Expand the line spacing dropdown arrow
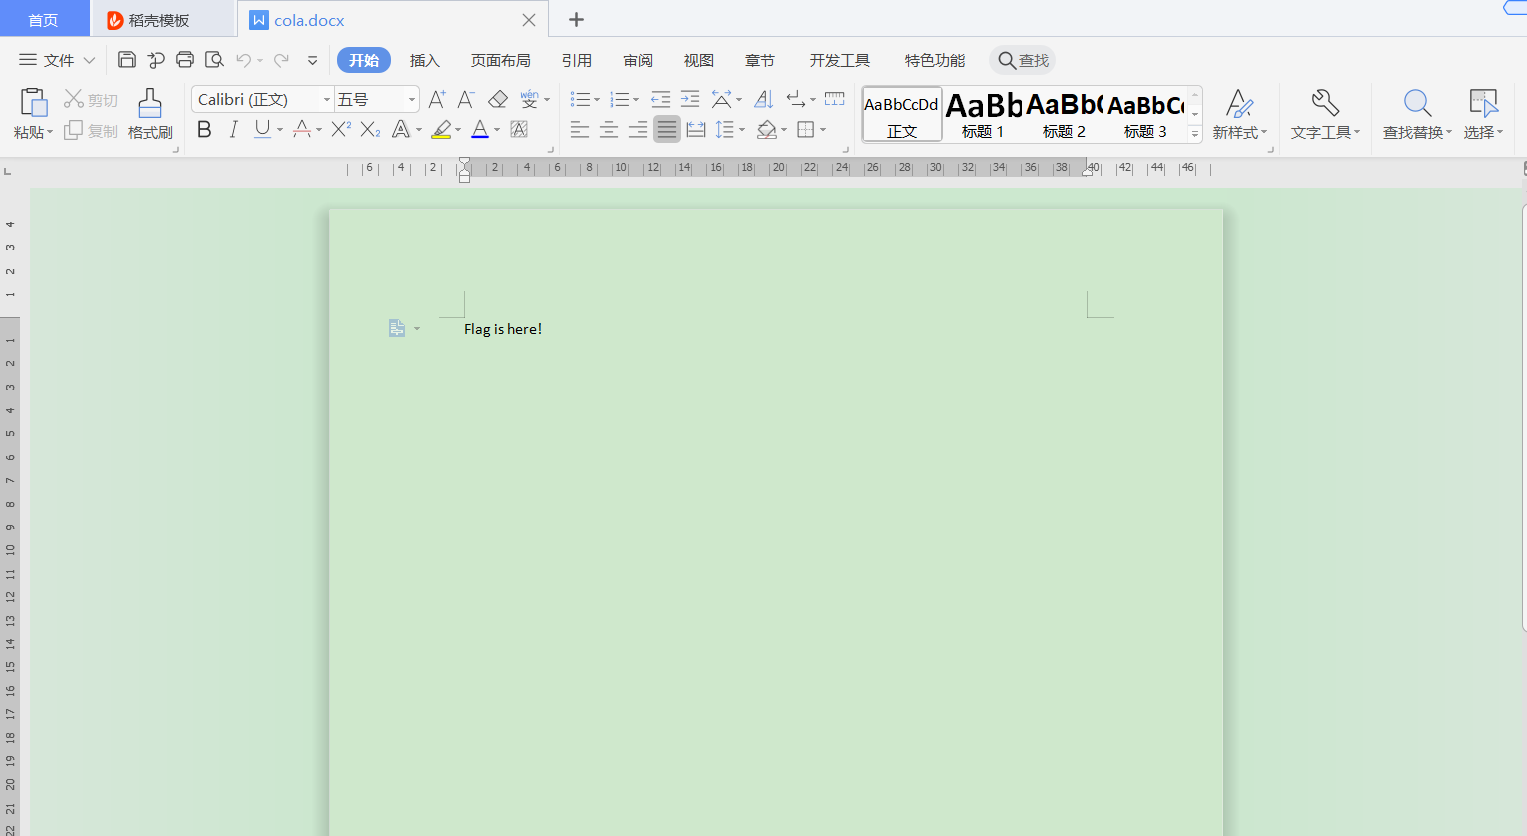The image size is (1527, 836). point(742,130)
